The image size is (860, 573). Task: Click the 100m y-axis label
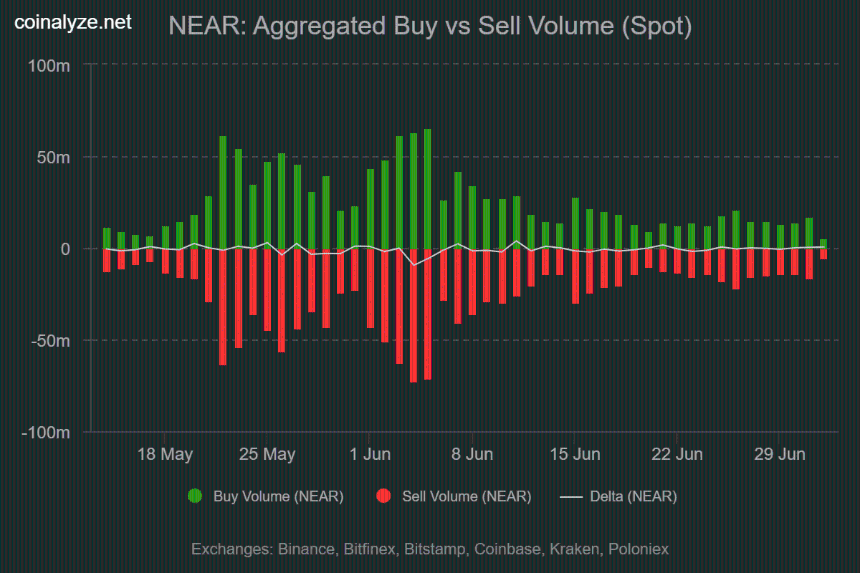49,66
